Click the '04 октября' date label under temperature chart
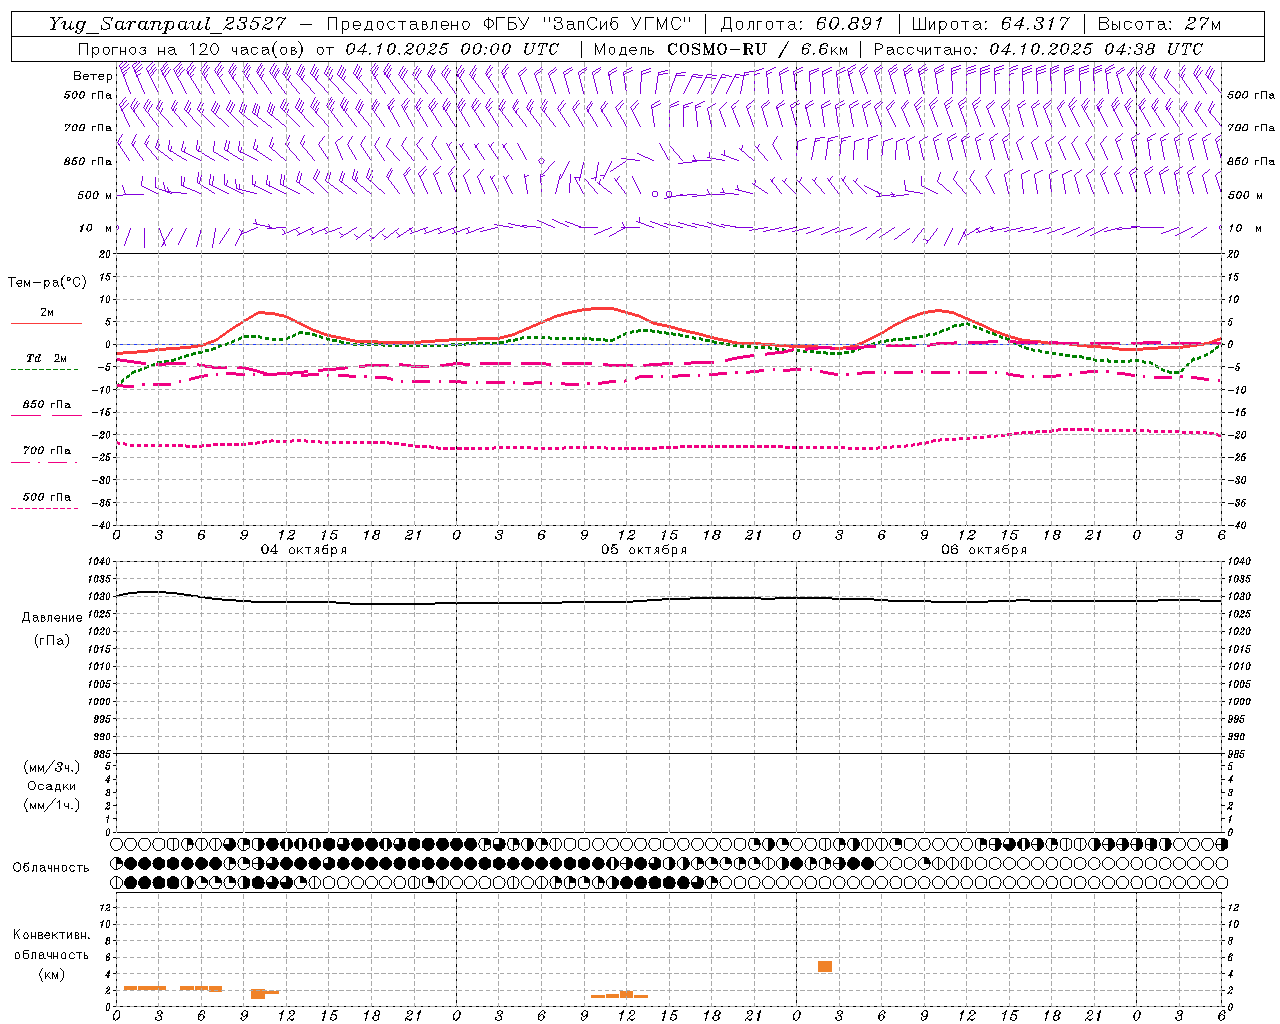The image size is (1280, 1024). 304,550
